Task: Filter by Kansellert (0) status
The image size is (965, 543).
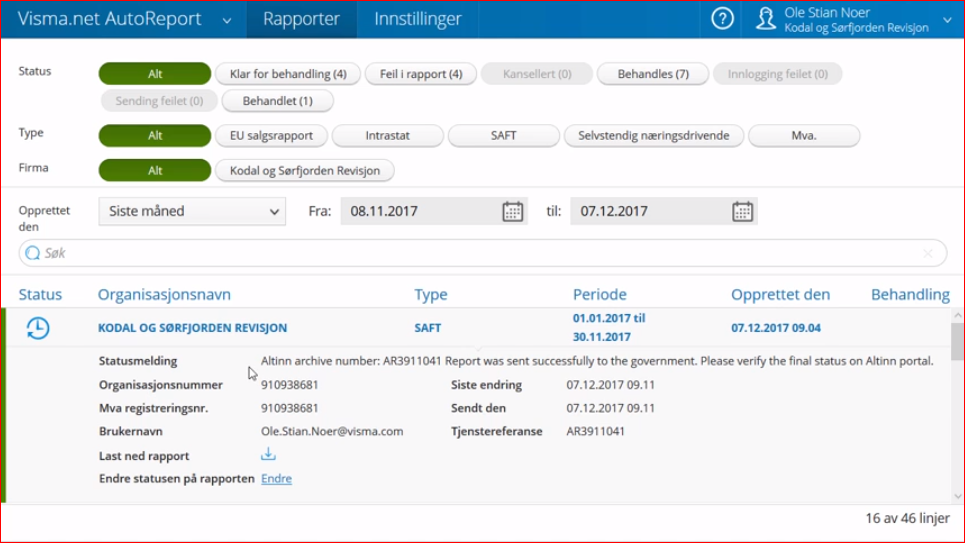Action: [x=537, y=74]
